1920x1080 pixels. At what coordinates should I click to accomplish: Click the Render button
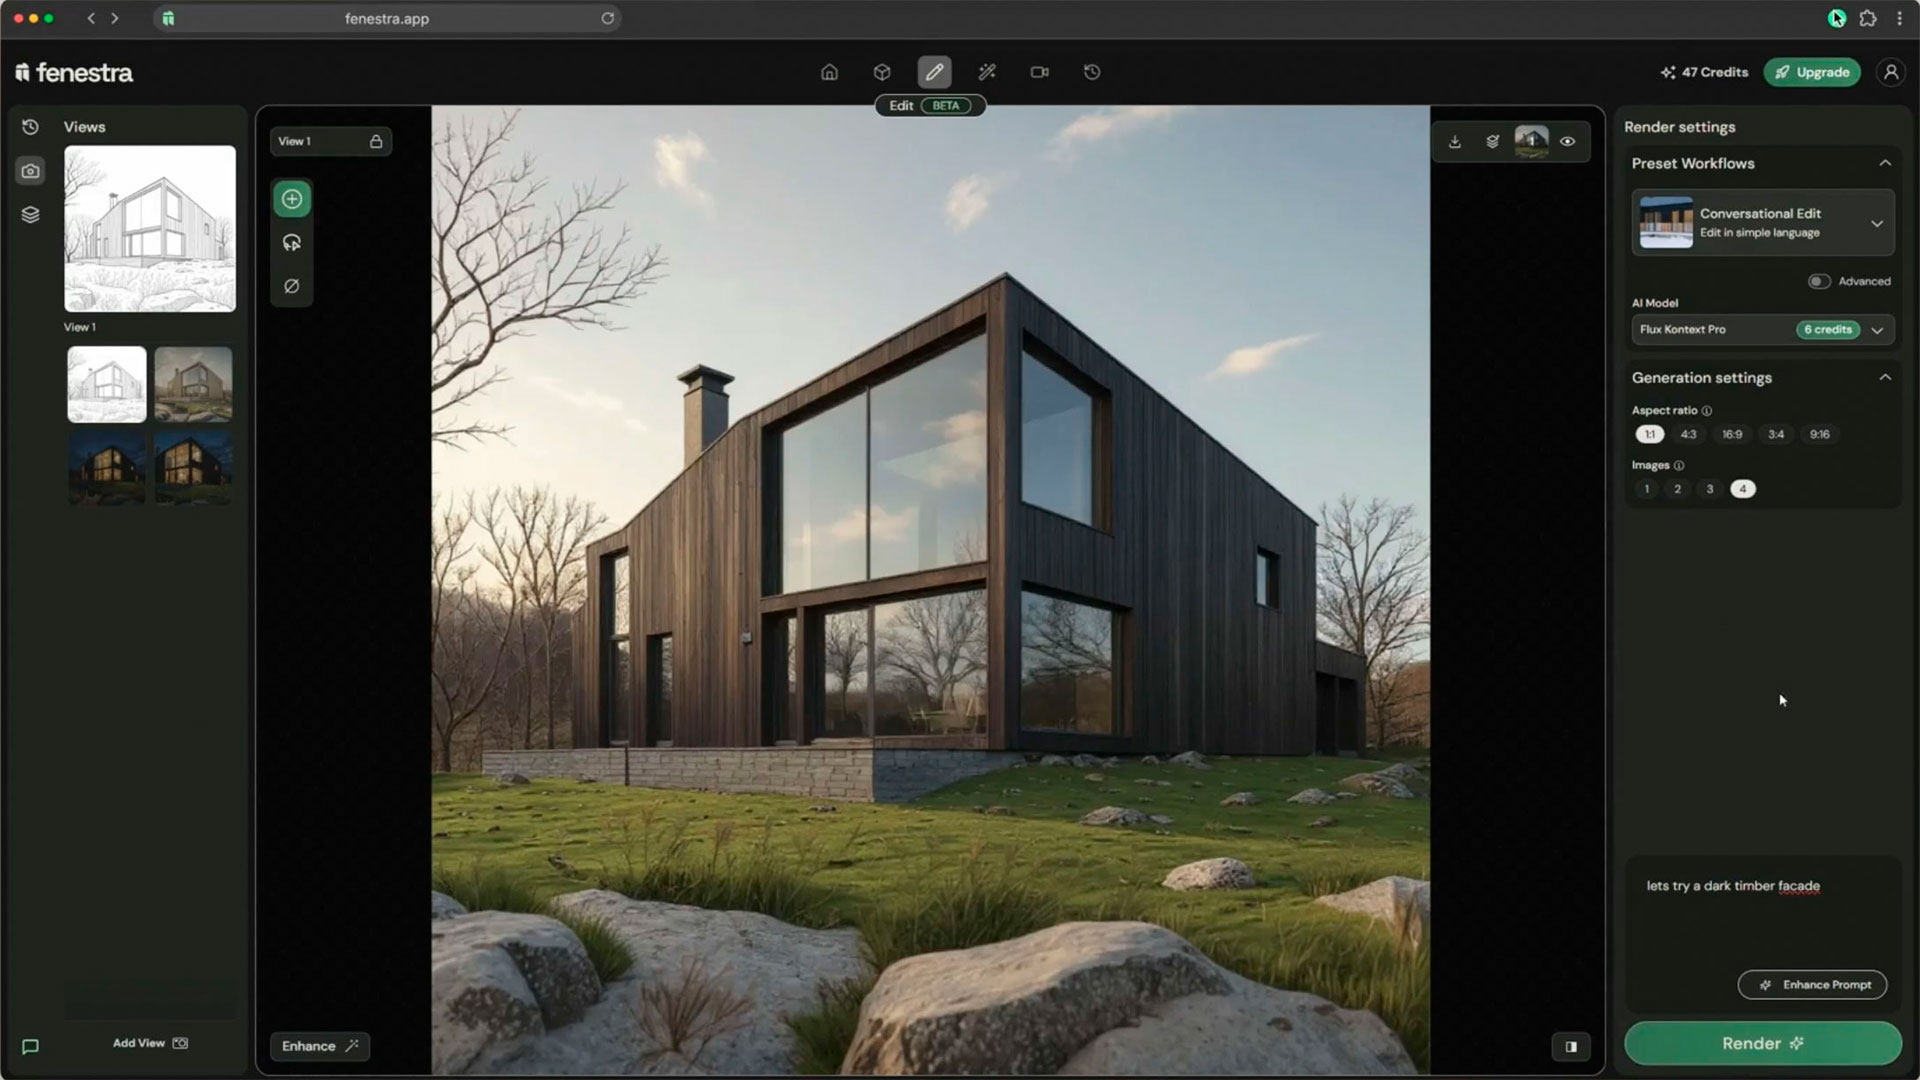coord(1762,1043)
